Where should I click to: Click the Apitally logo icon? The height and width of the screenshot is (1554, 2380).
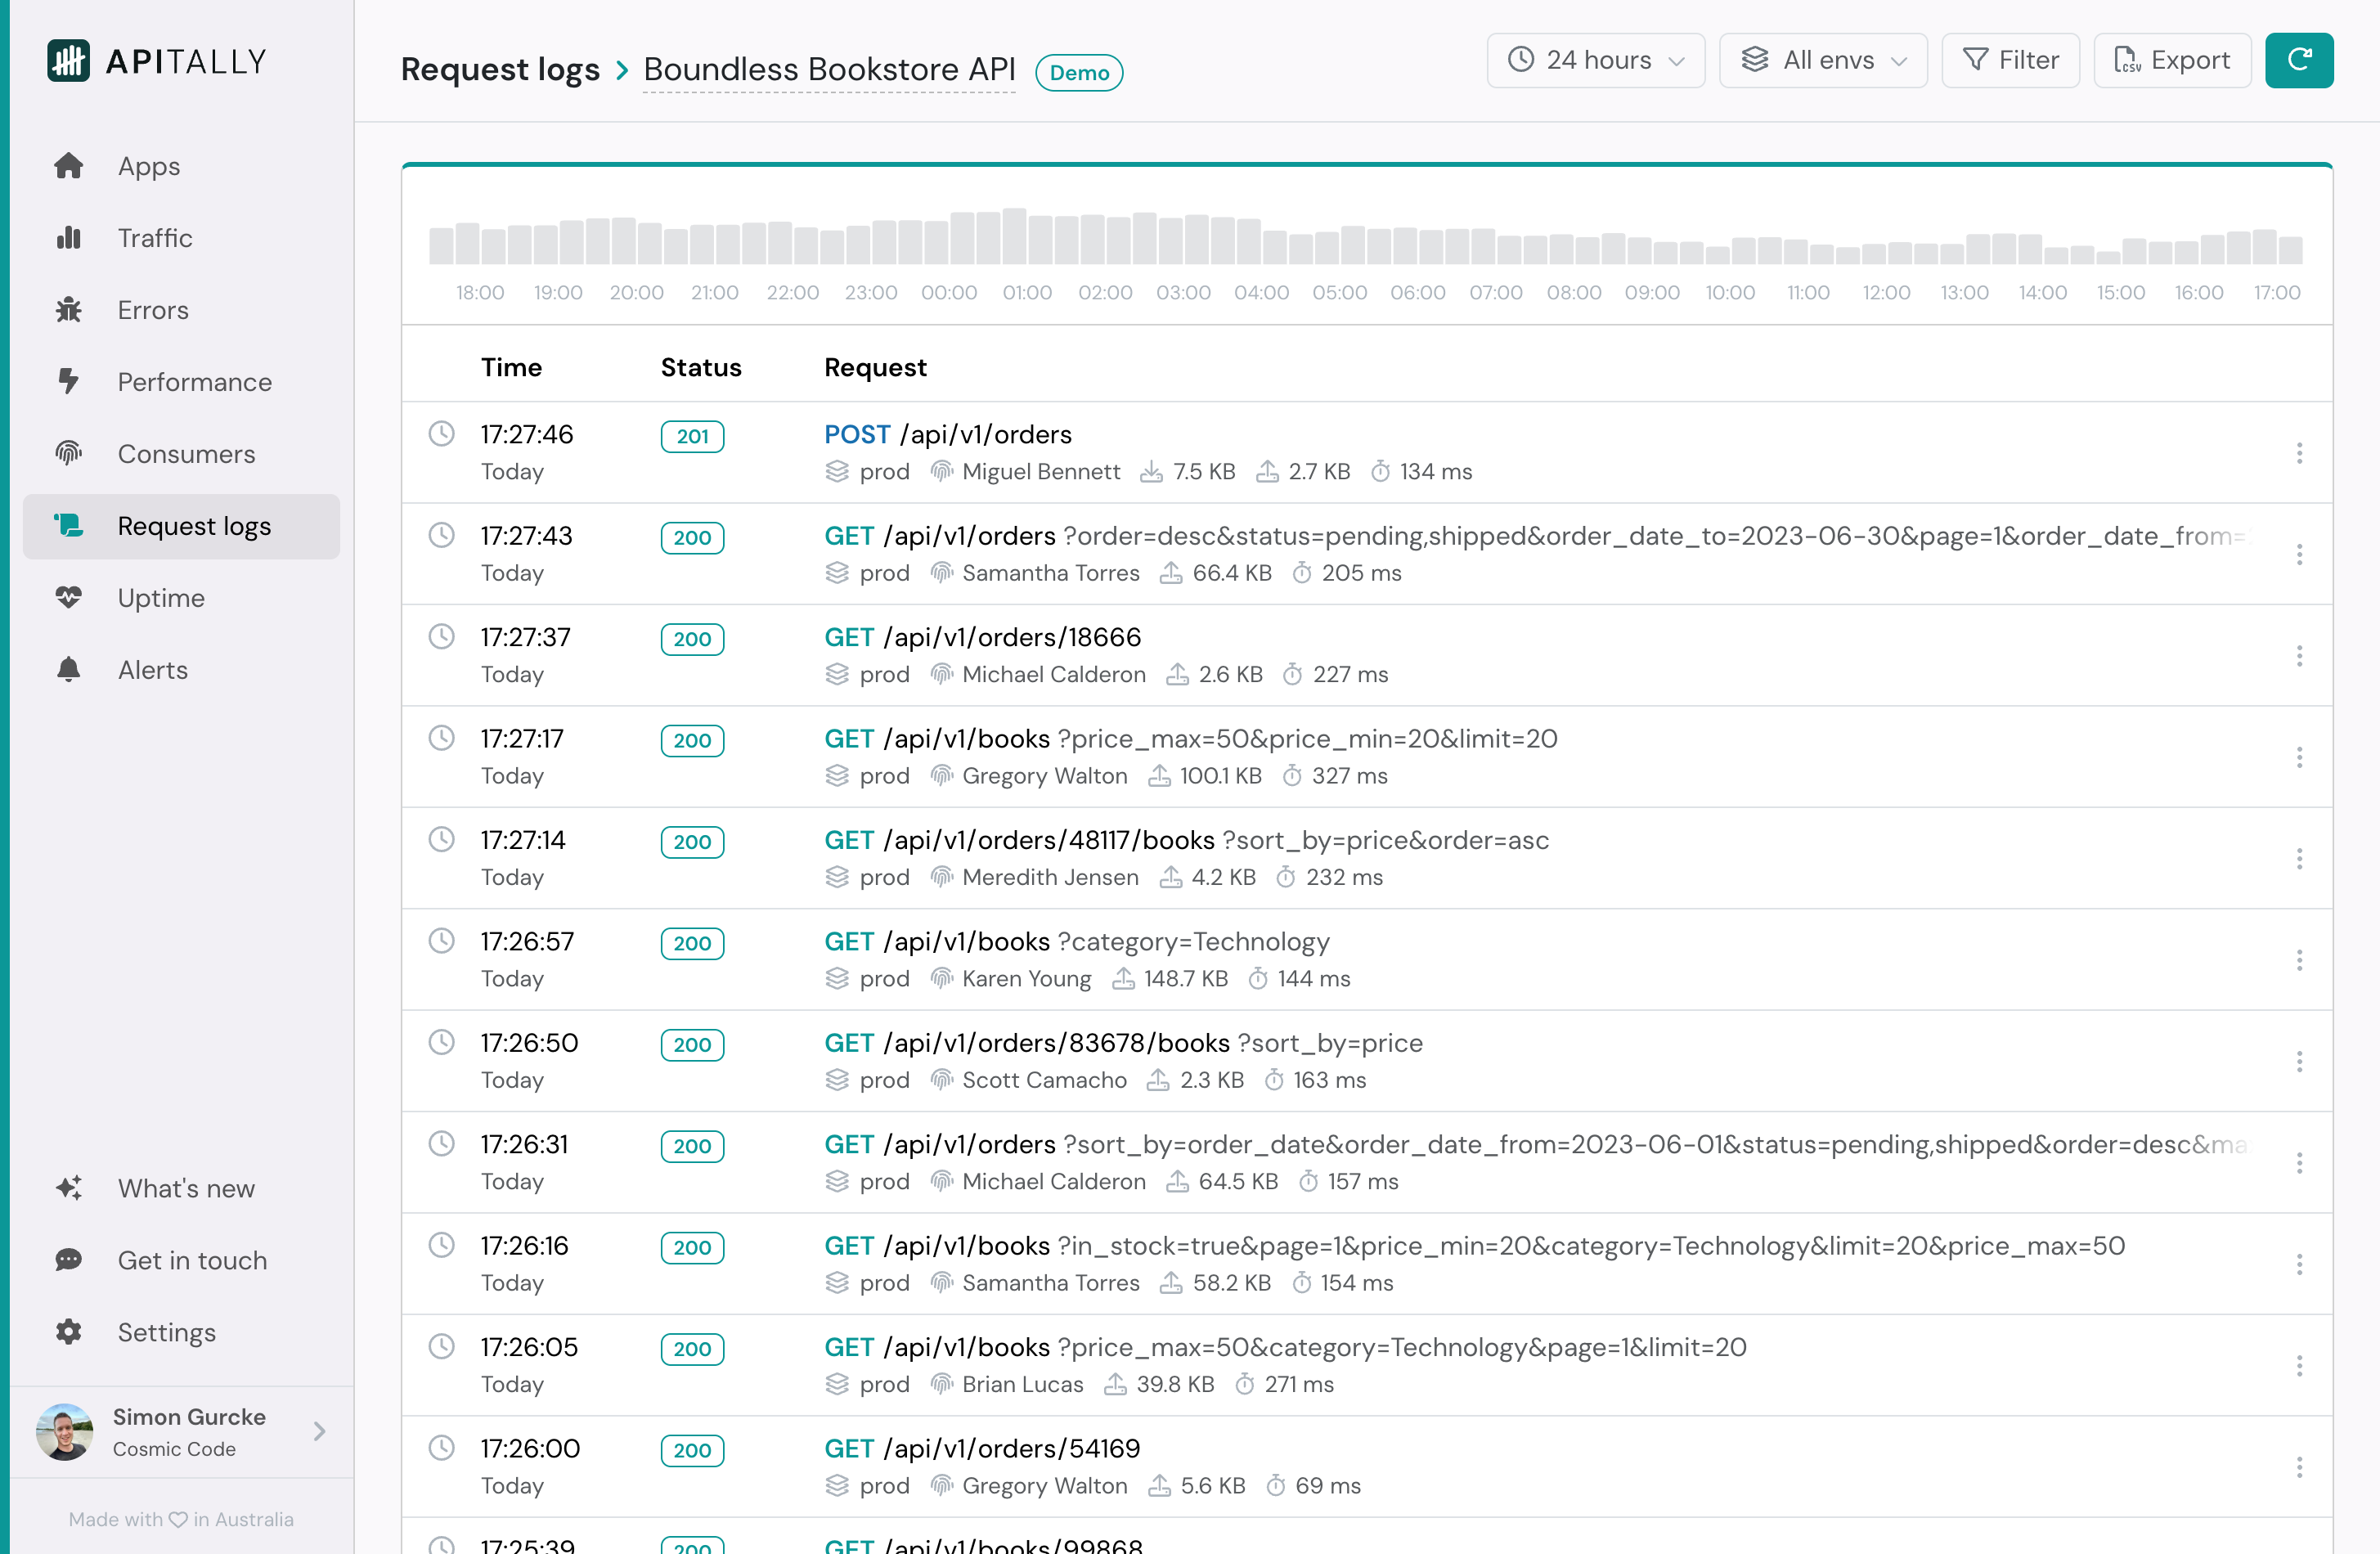coord(68,61)
